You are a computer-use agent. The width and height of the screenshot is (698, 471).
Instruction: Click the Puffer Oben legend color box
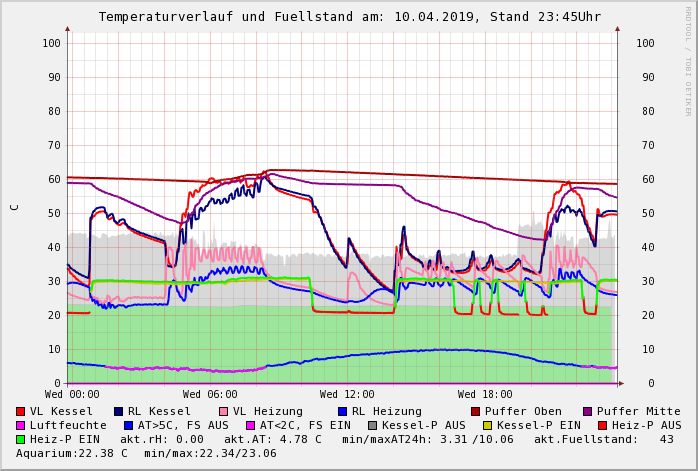(x=475, y=411)
